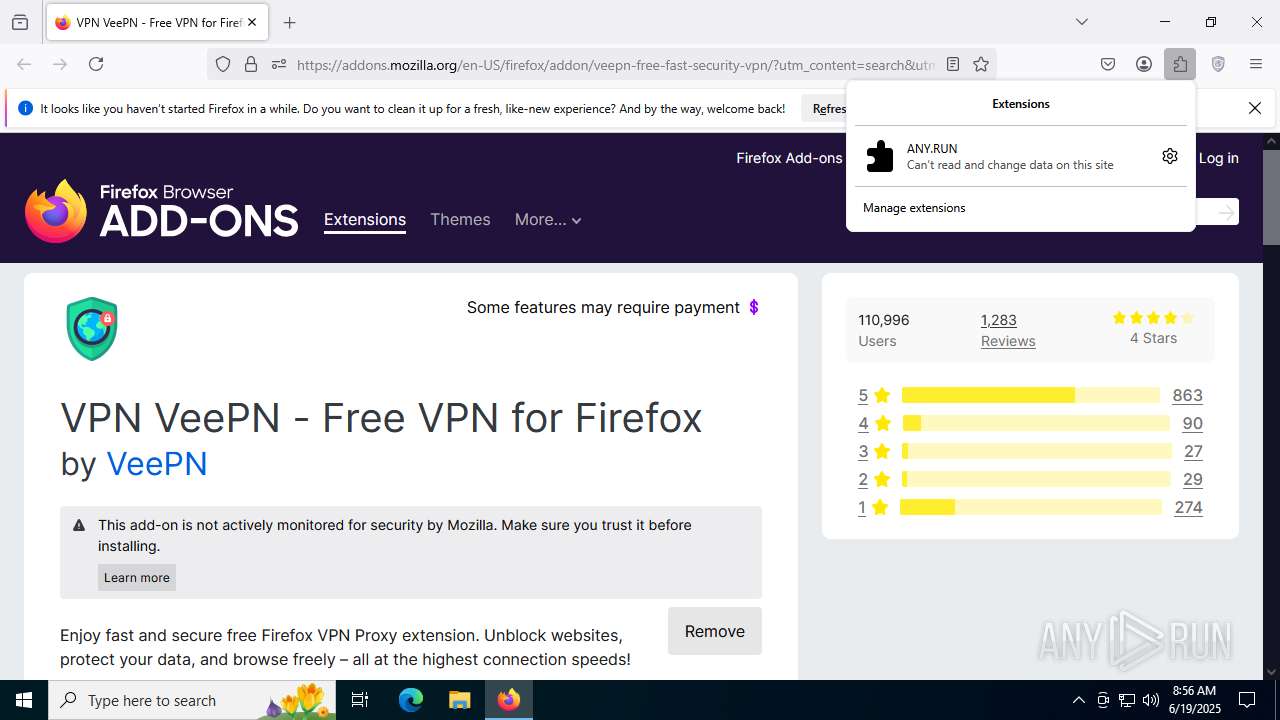The height and width of the screenshot is (720, 1280).
Task: Switch to the Extensions section
Action: coord(365,220)
